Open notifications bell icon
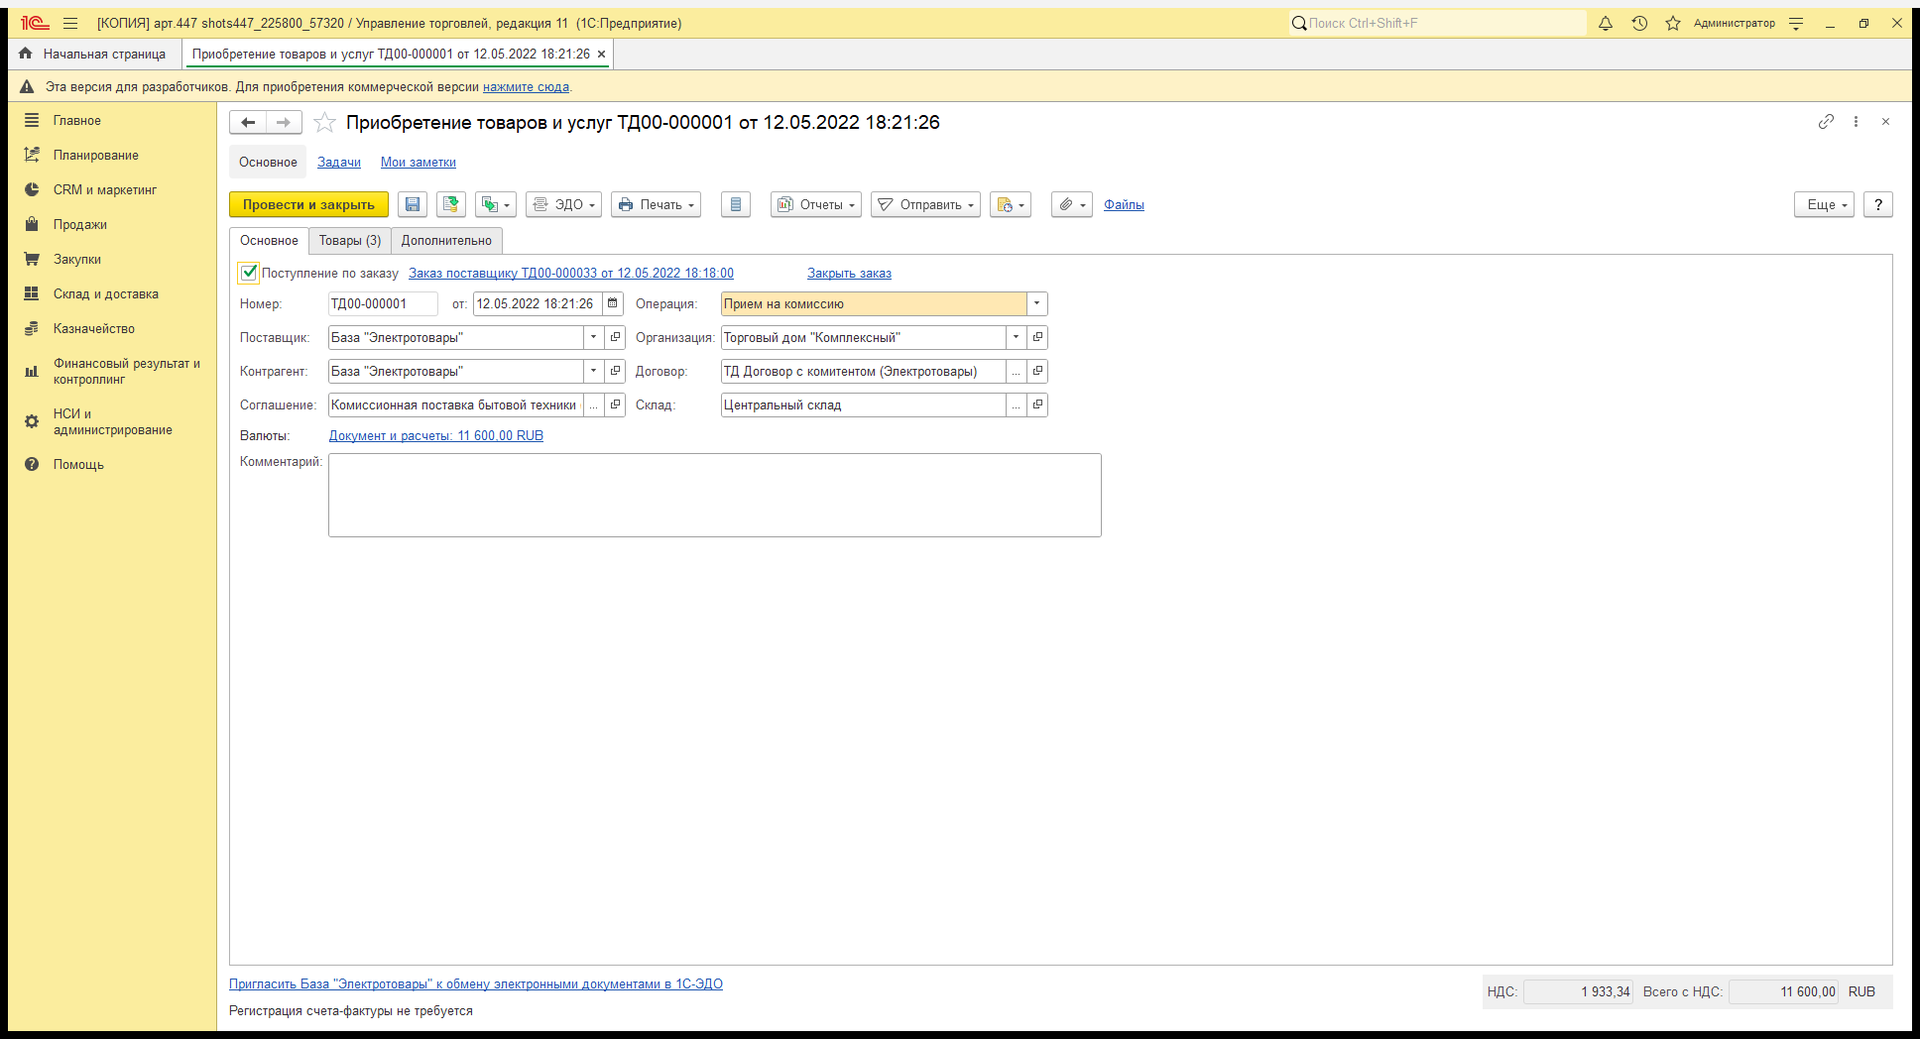1920x1039 pixels. (x=1605, y=23)
